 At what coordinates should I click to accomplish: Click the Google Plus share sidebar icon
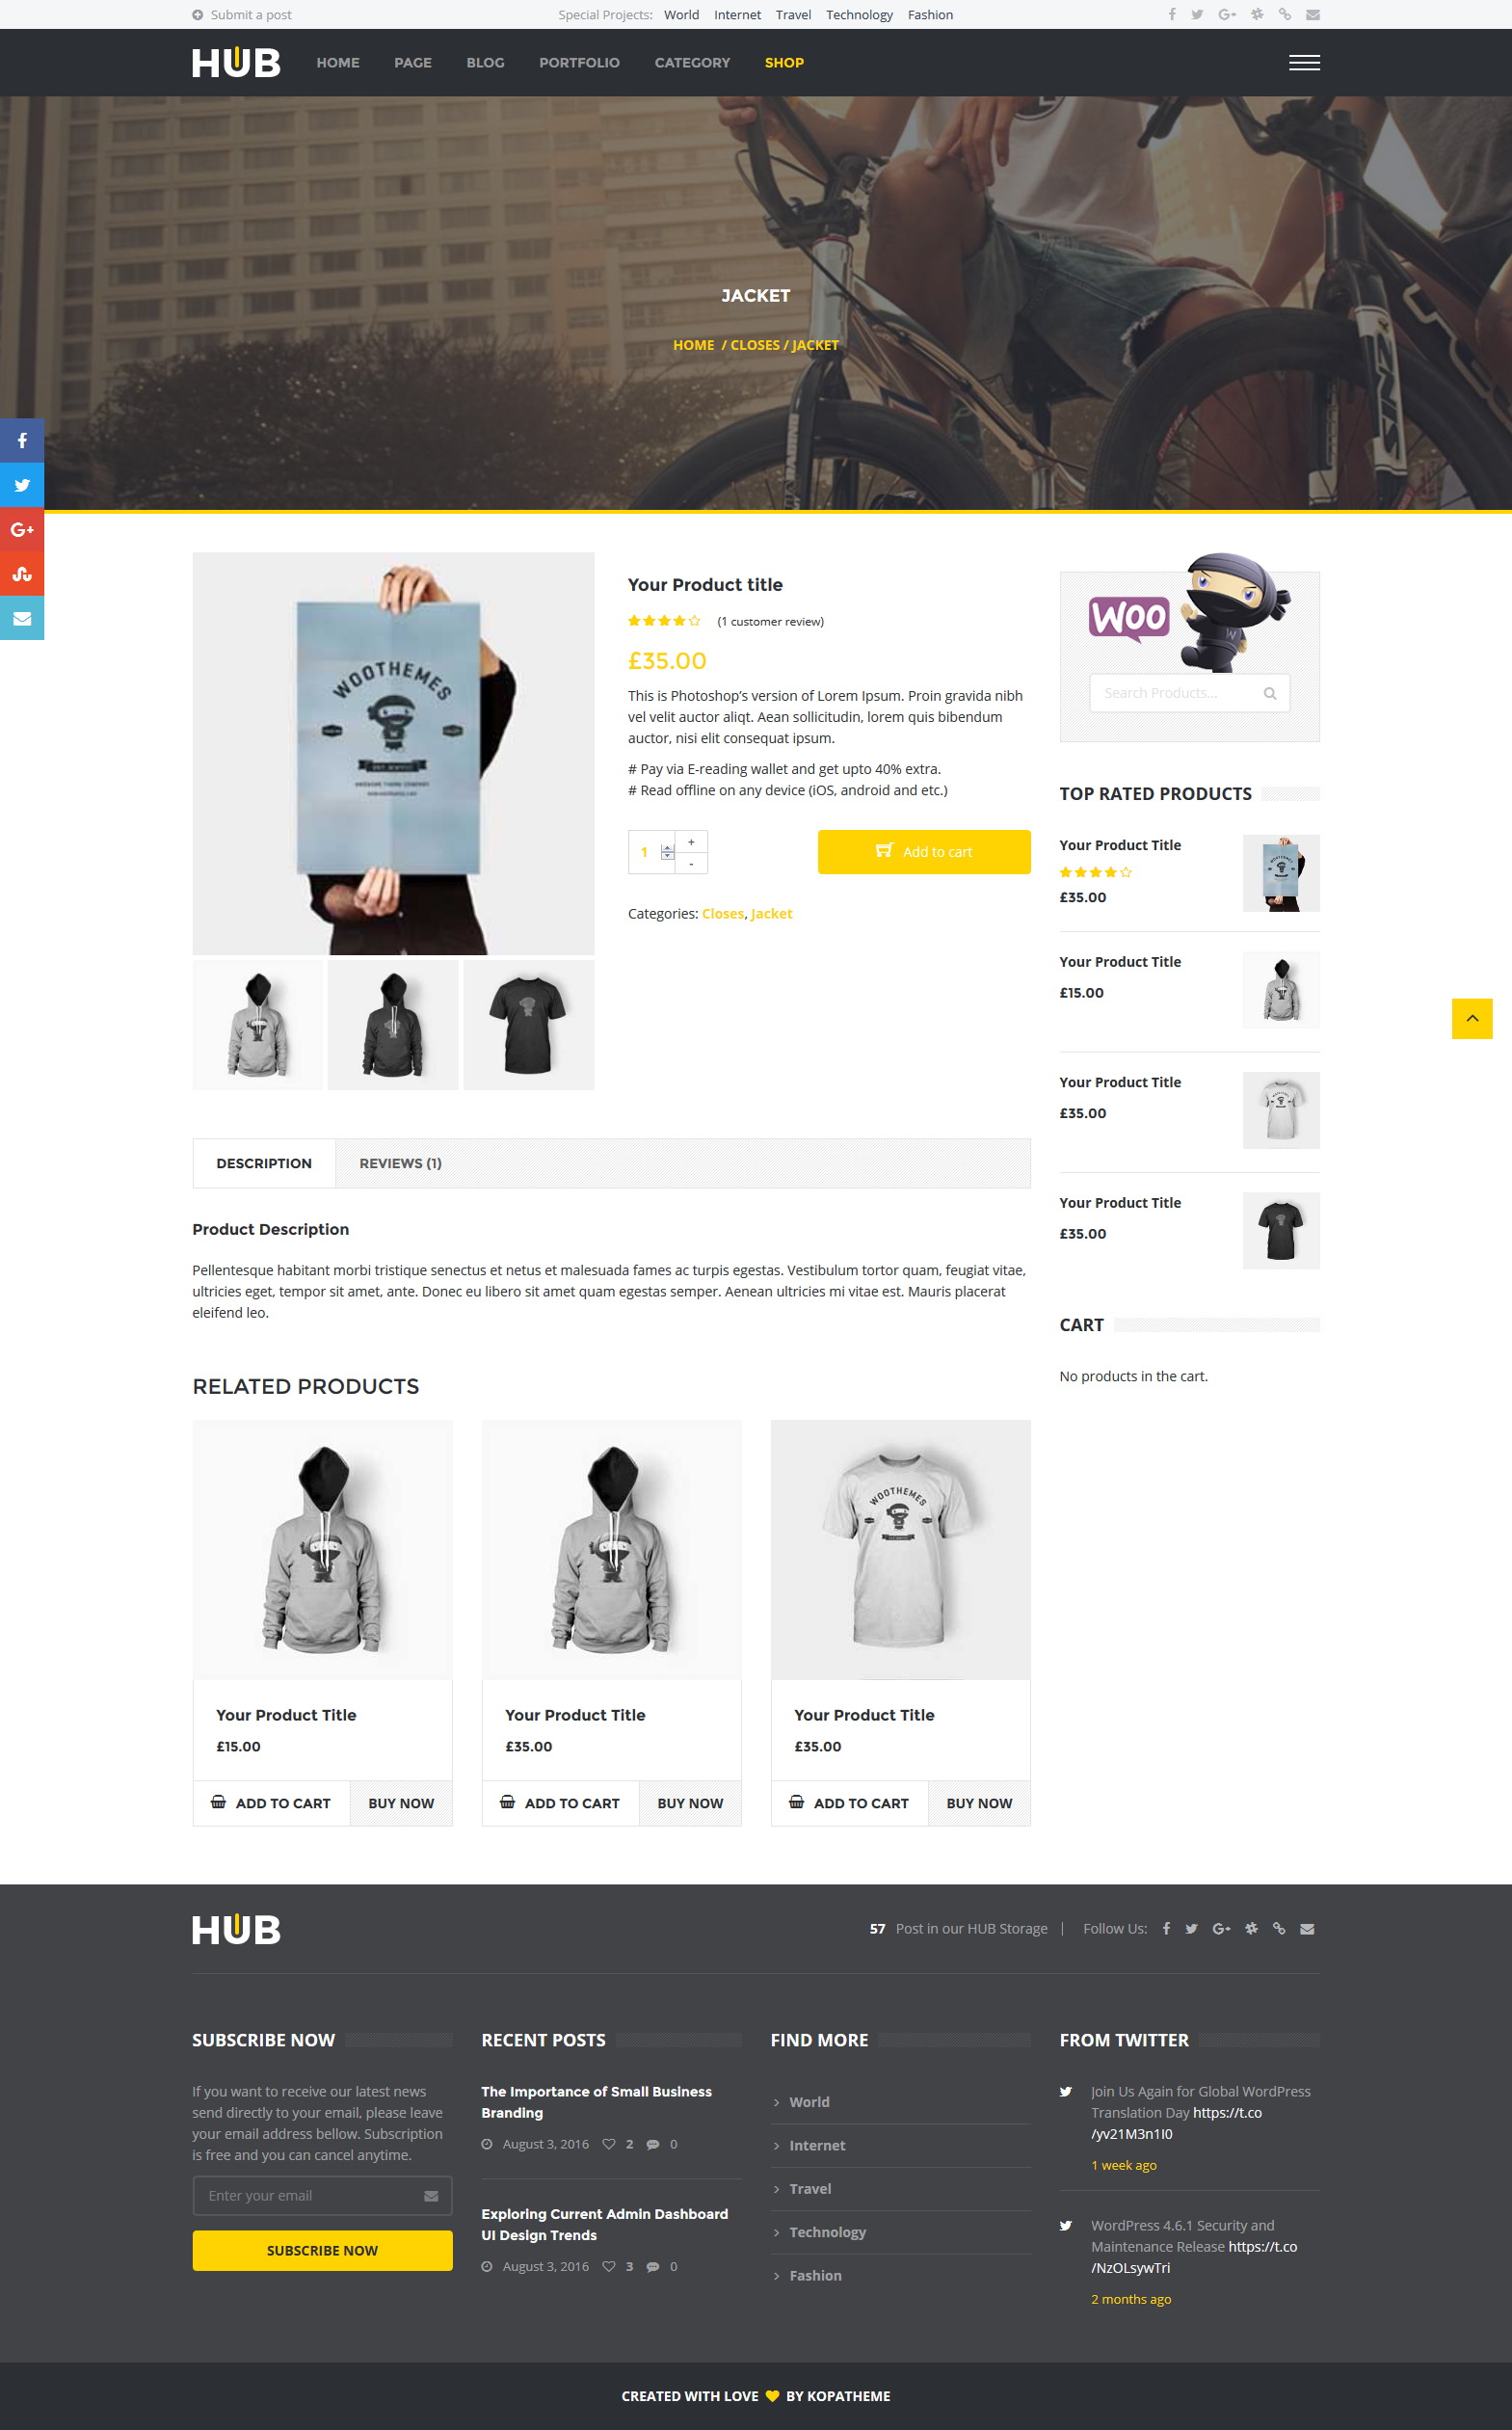(x=22, y=529)
